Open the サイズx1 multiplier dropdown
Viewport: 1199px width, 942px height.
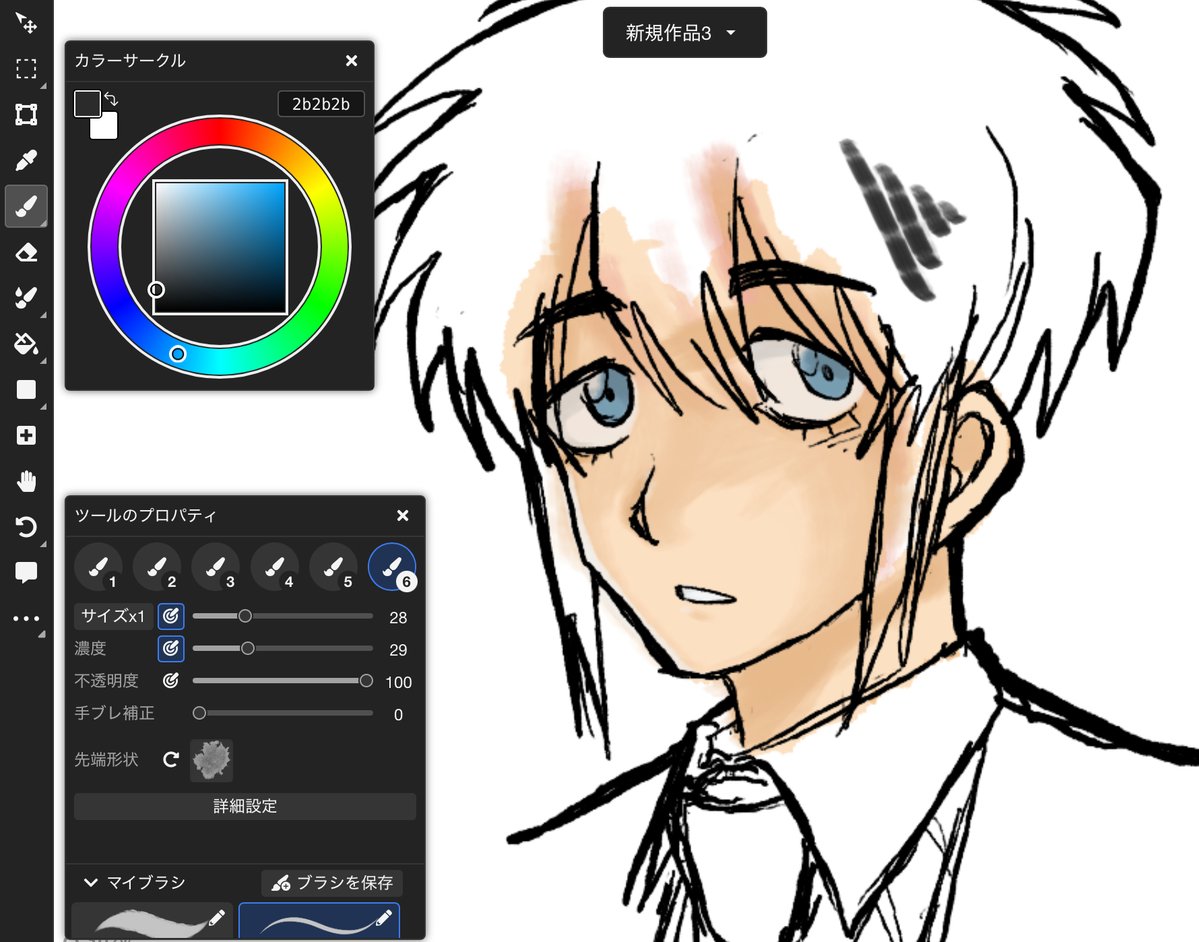click(114, 616)
